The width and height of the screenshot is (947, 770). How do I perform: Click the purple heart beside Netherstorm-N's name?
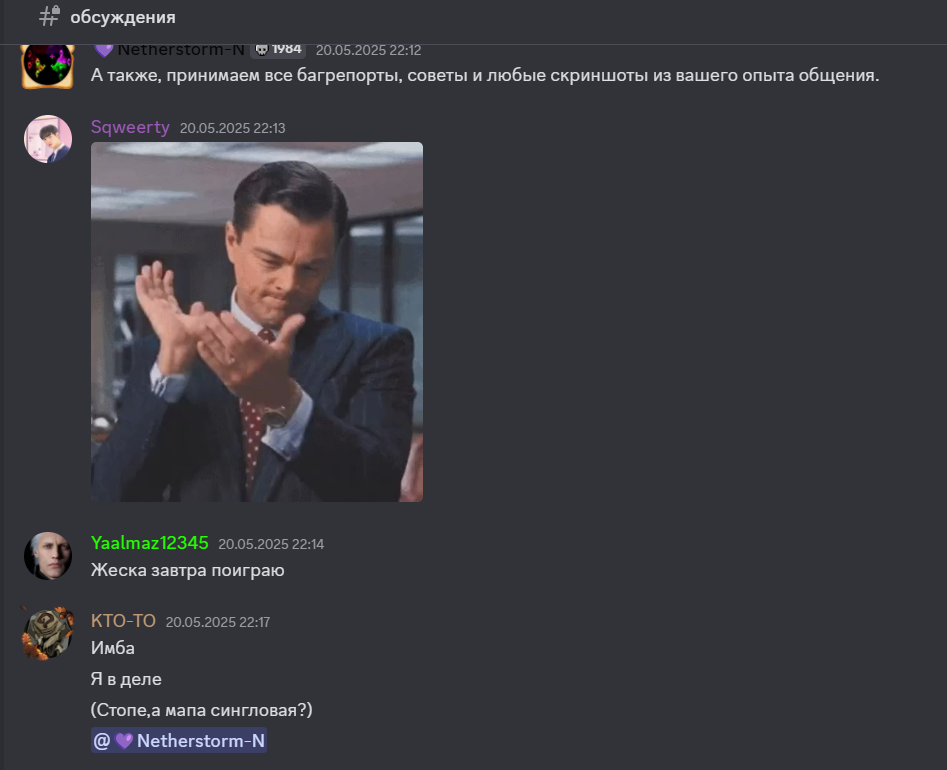coord(103,50)
